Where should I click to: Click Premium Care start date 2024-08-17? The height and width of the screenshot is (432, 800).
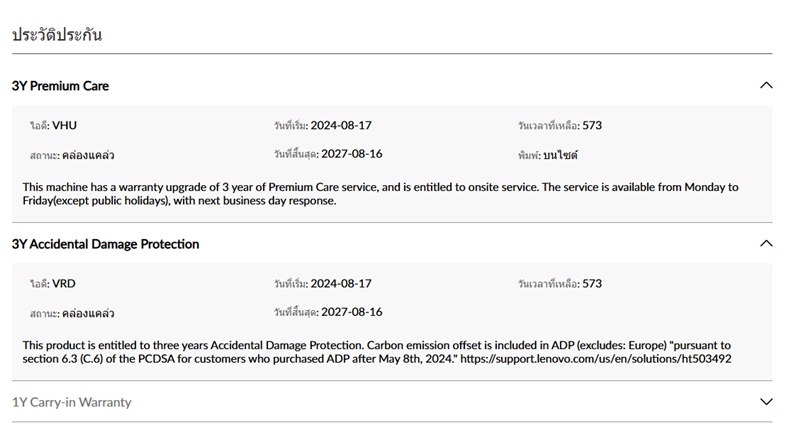pyautogui.click(x=341, y=126)
